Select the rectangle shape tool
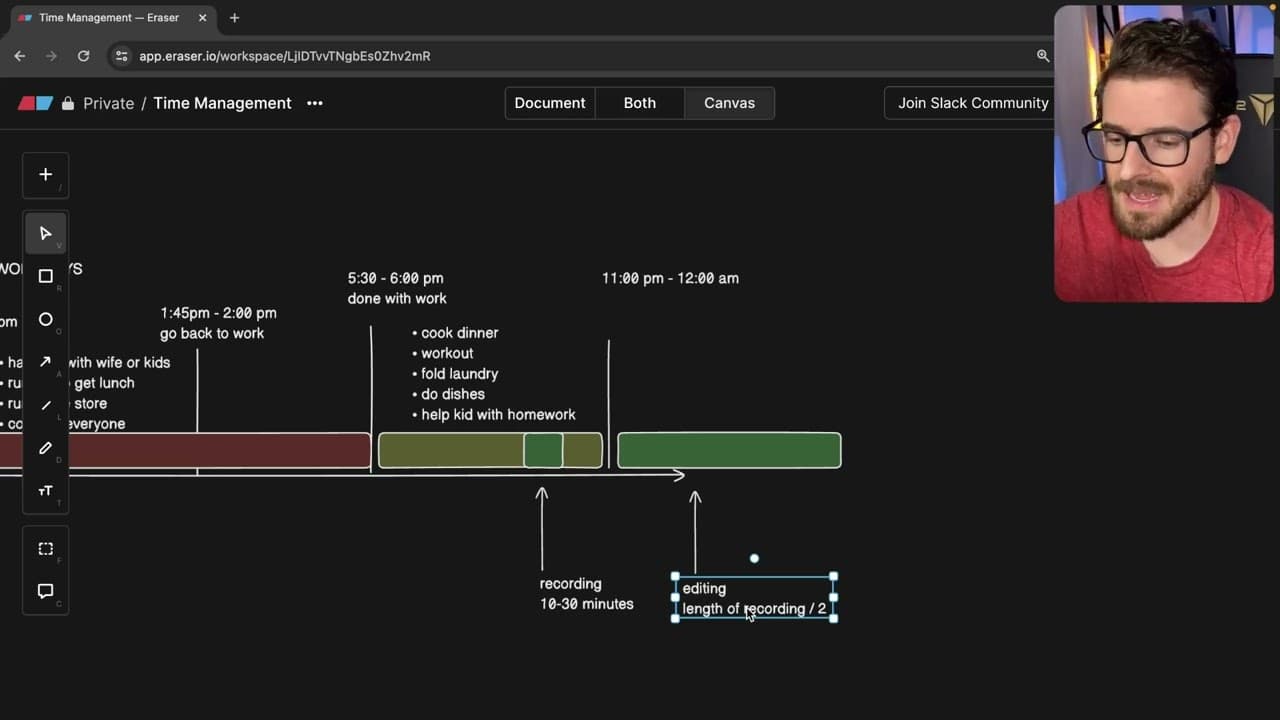Screen dimensions: 1280x720 45,276
